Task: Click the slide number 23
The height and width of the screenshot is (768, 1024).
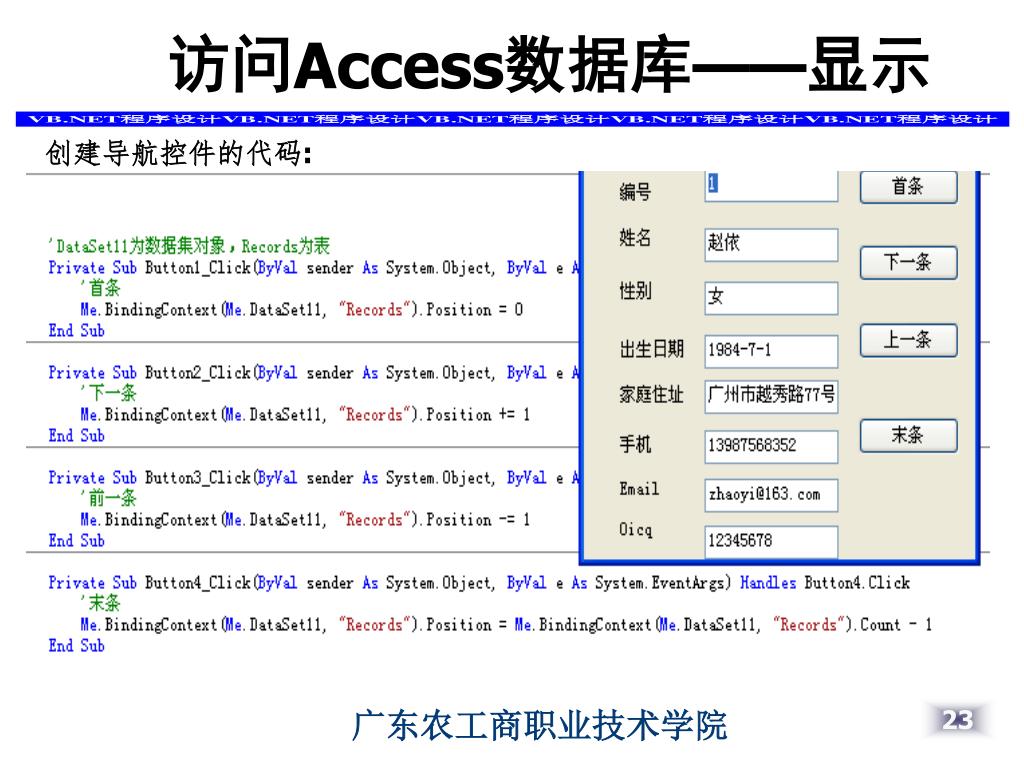Action: pos(957,720)
